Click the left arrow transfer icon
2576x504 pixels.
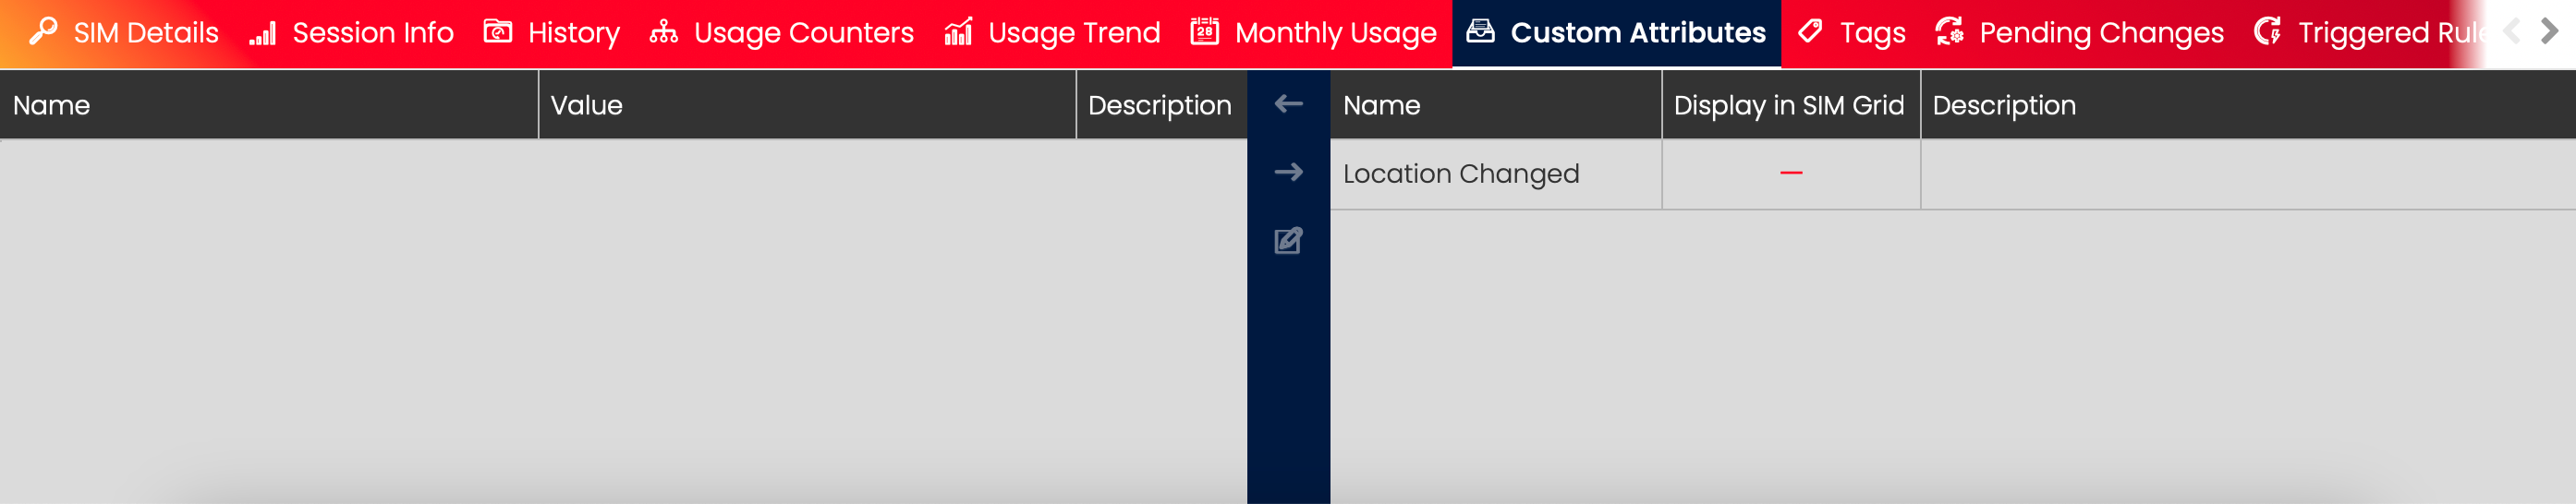coord(1288,104)
